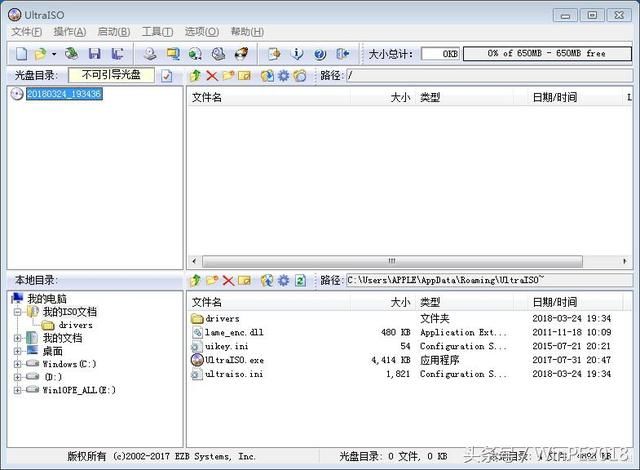The height and width of the screenshot is (470, 640).
Task: Click the blue gear icon in 光盘目录 toolbar
Action: pyautogui.click(x=283, y=75)
